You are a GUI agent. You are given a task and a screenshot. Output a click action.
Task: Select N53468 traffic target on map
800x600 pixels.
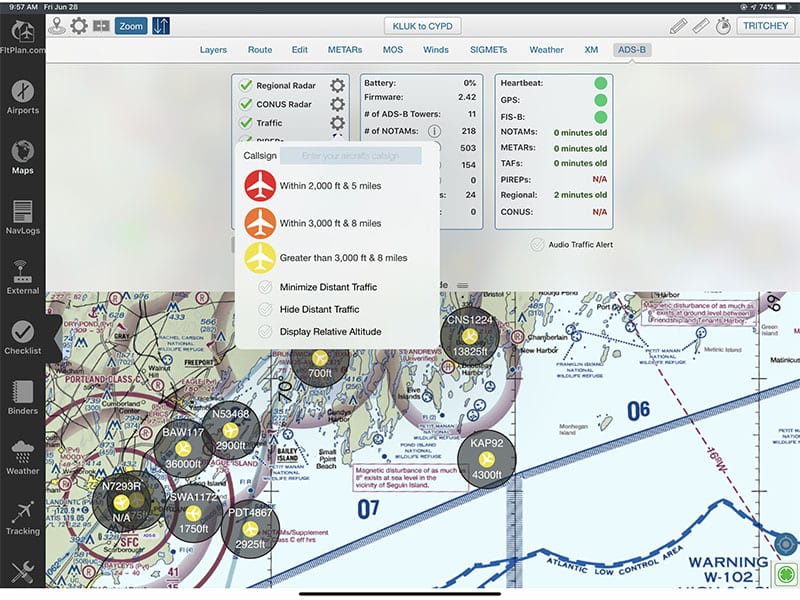click(231, 430)
